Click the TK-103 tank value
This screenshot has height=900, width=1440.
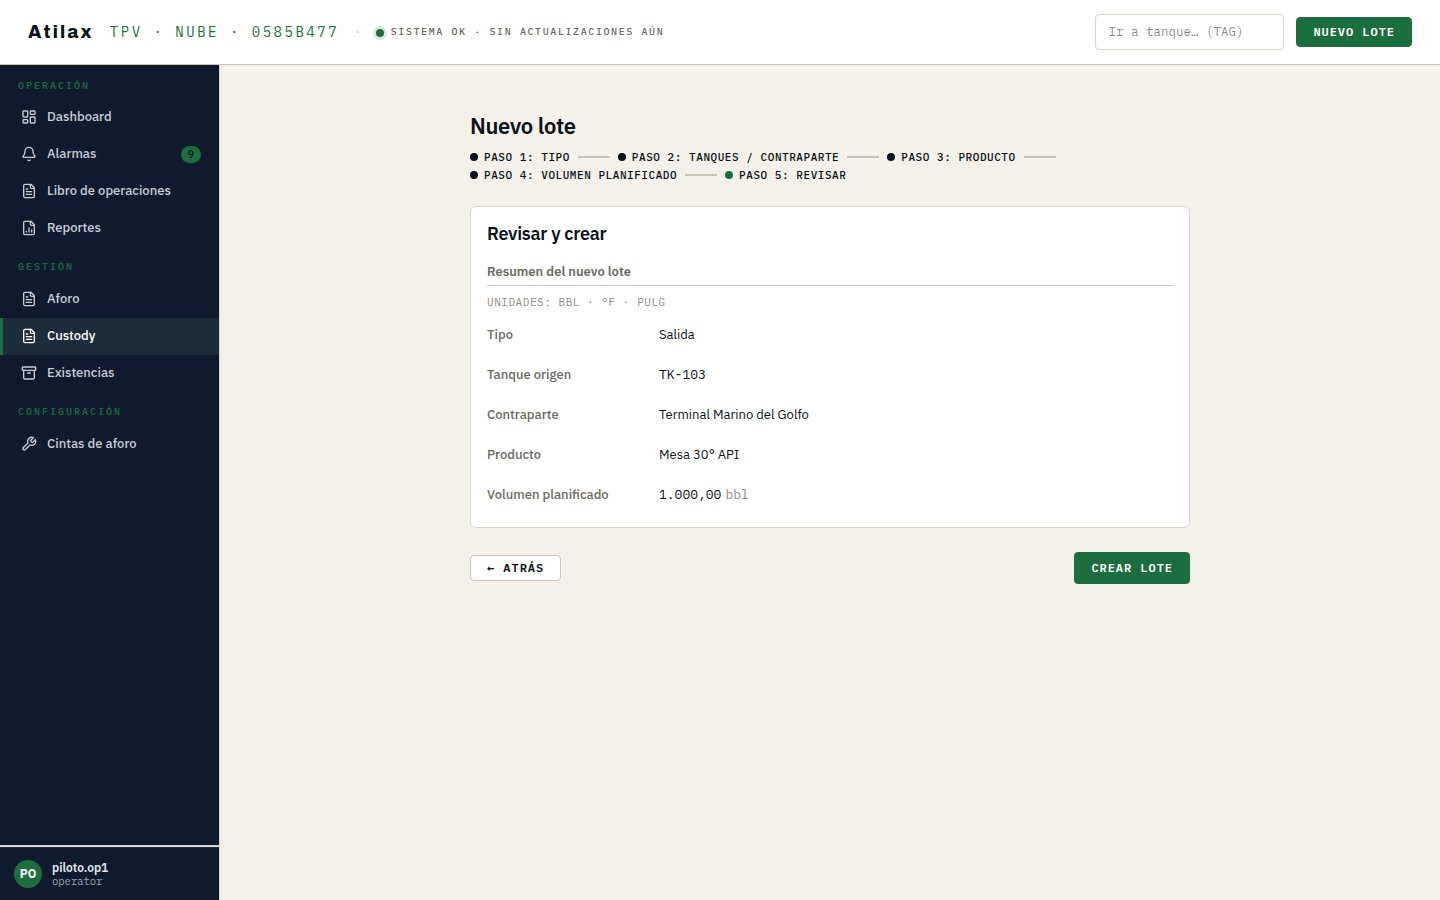(682, 375)
